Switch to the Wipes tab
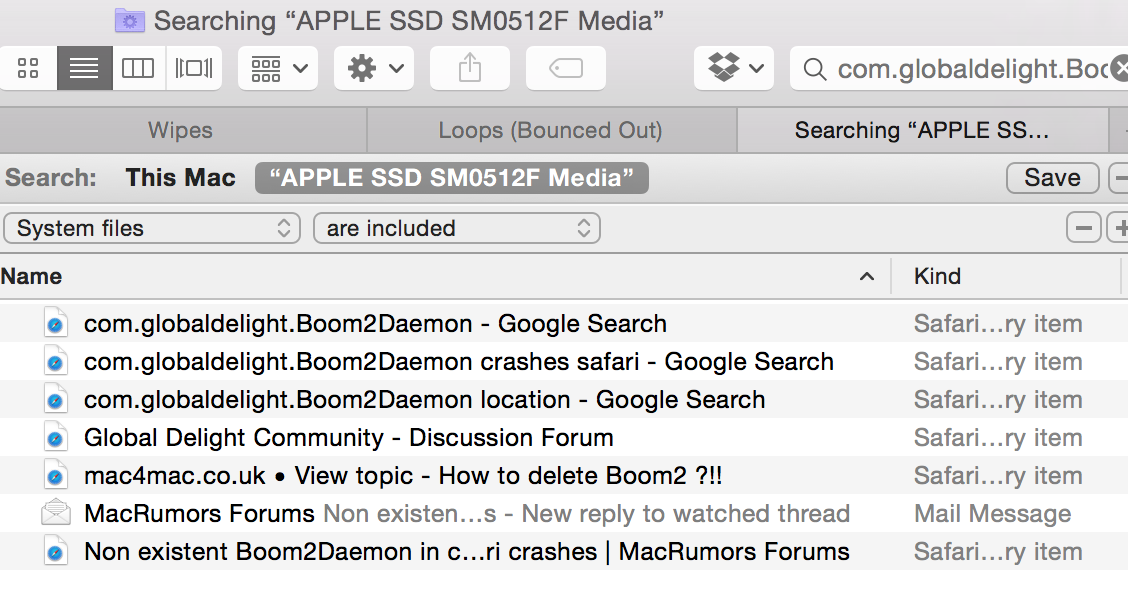The image size is (1128, 590). (x=181, y=130)
